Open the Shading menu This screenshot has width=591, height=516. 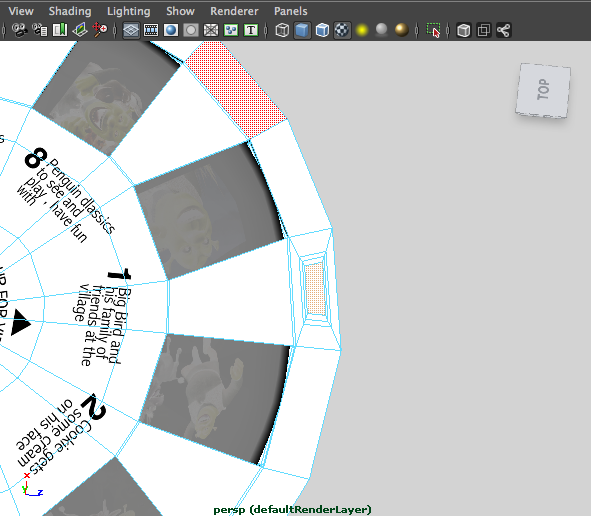click(x=70, y=11)
